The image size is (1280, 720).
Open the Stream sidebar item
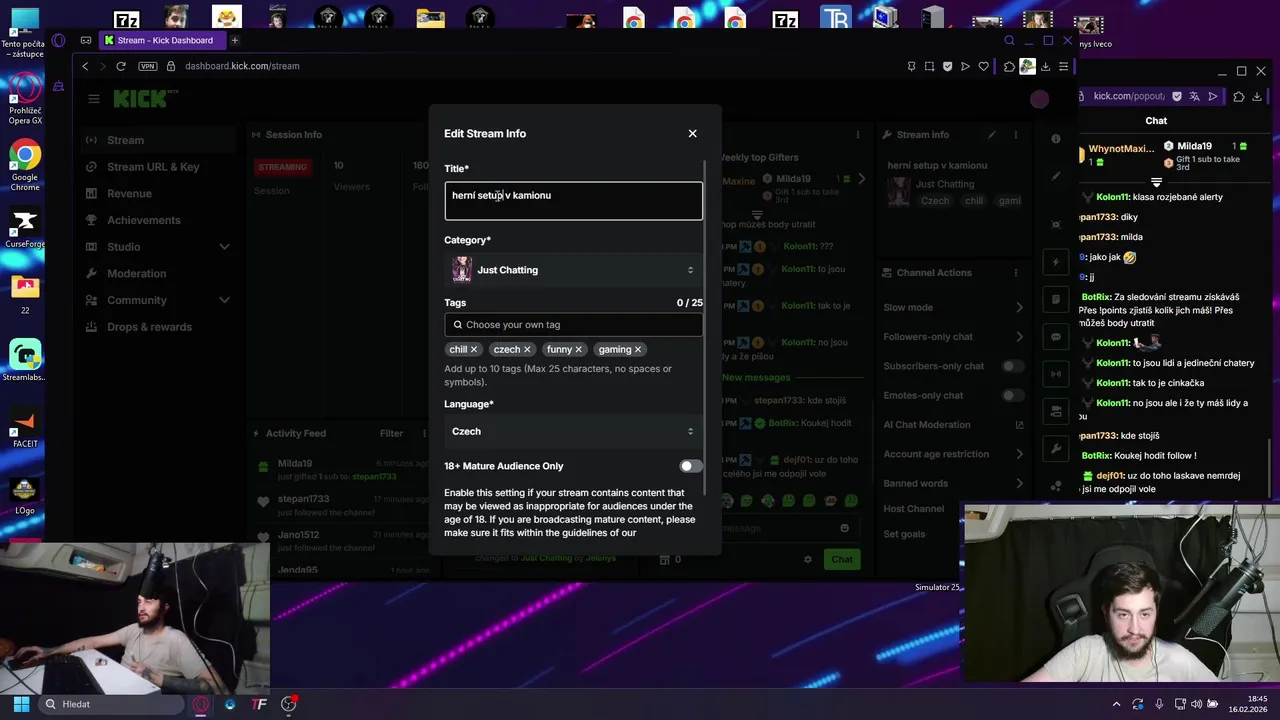pyautogui.click(x=160, y=140)
